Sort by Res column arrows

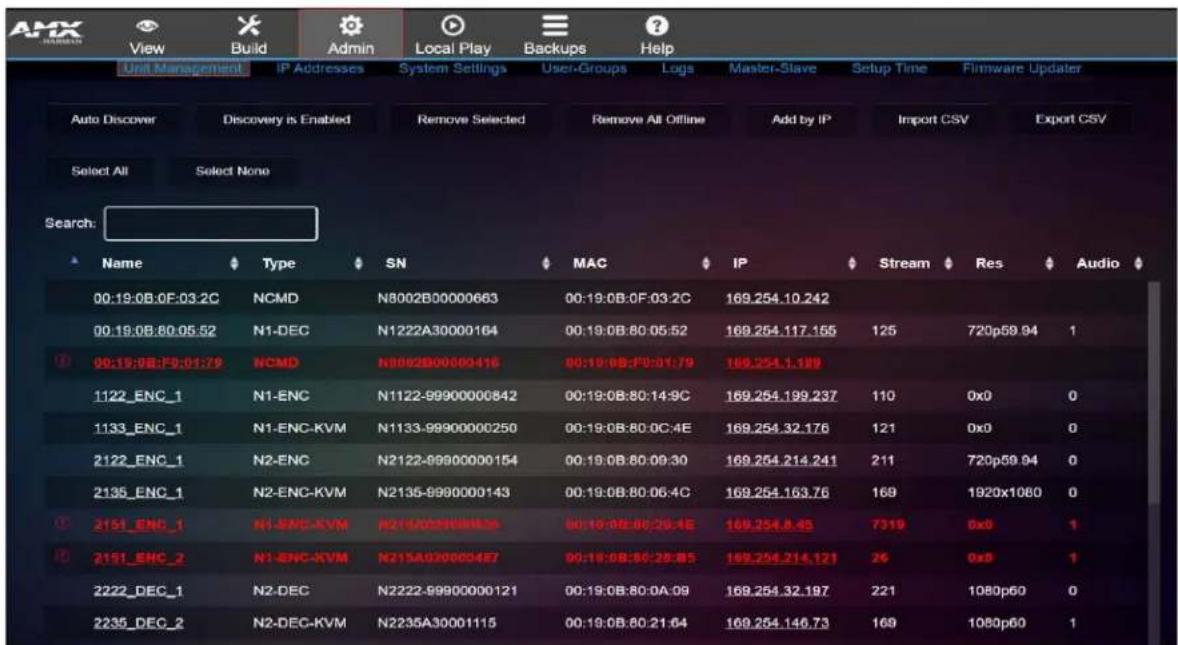pos(1050,264)
